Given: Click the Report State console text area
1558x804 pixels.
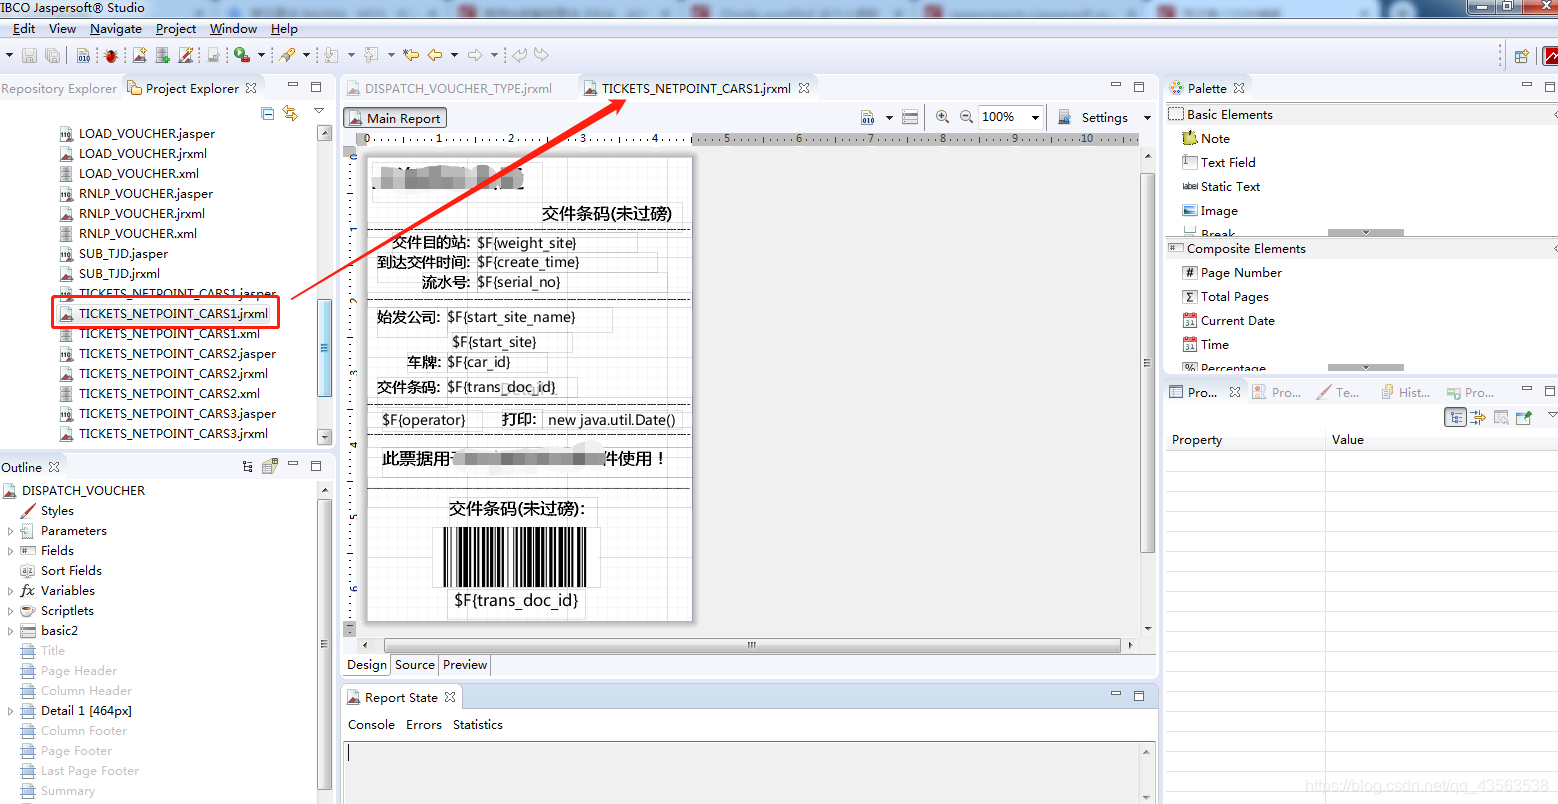Looking at the screenshot, I should click(743, 771).
